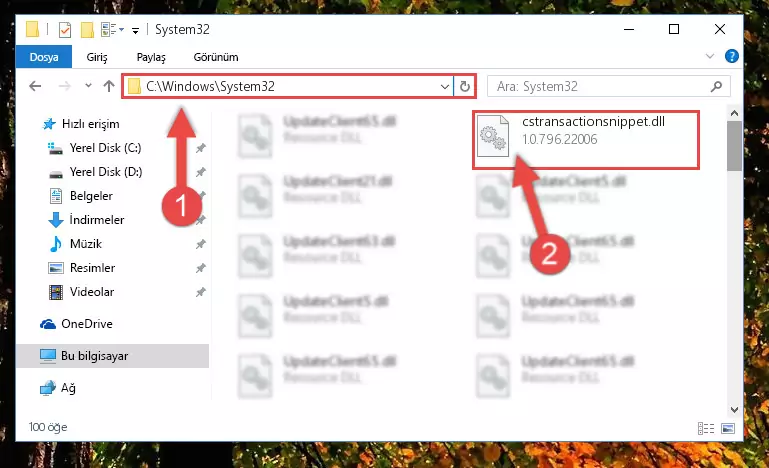The image size is (769, 468).
Task: Open recent locations dropdown arrow
Action: 88,86
